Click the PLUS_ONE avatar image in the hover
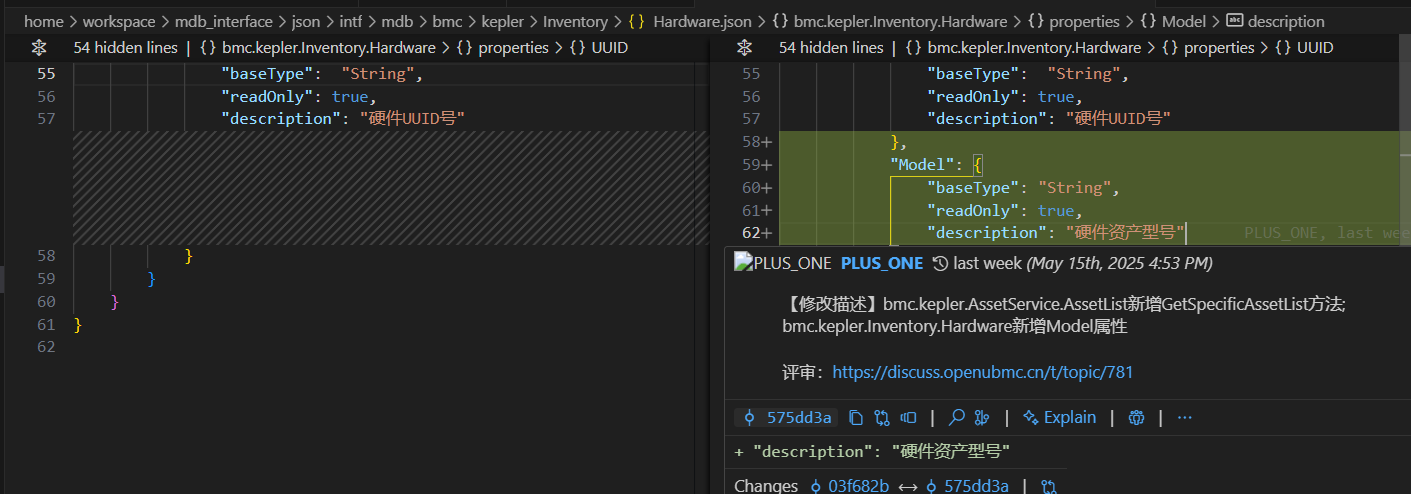Screen dimensions: 1411x494 click(x=783, y=263)
